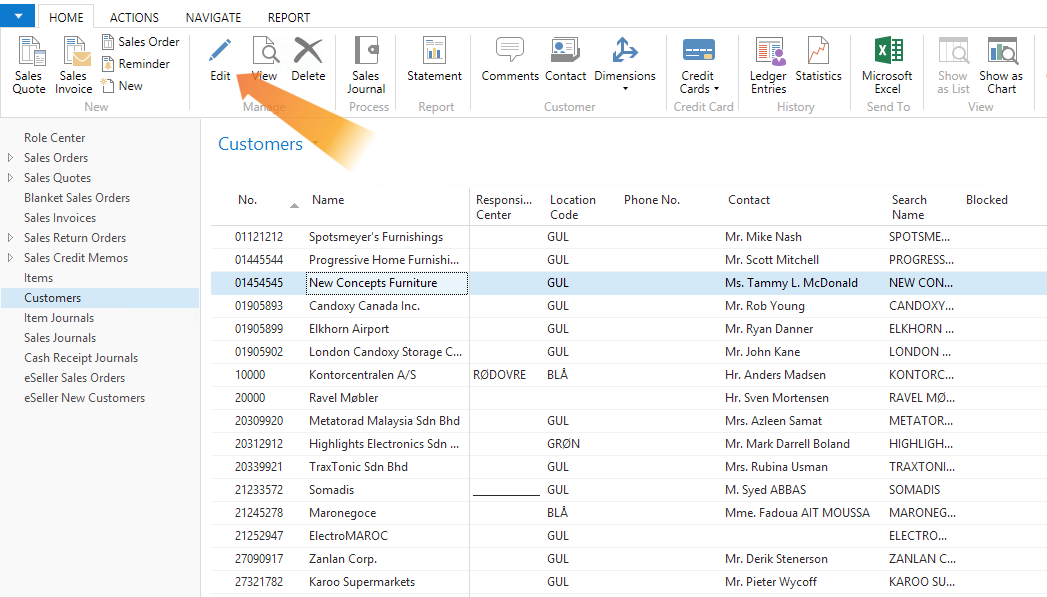Click the Sales Order ribbon button

[x=141, y=42]
